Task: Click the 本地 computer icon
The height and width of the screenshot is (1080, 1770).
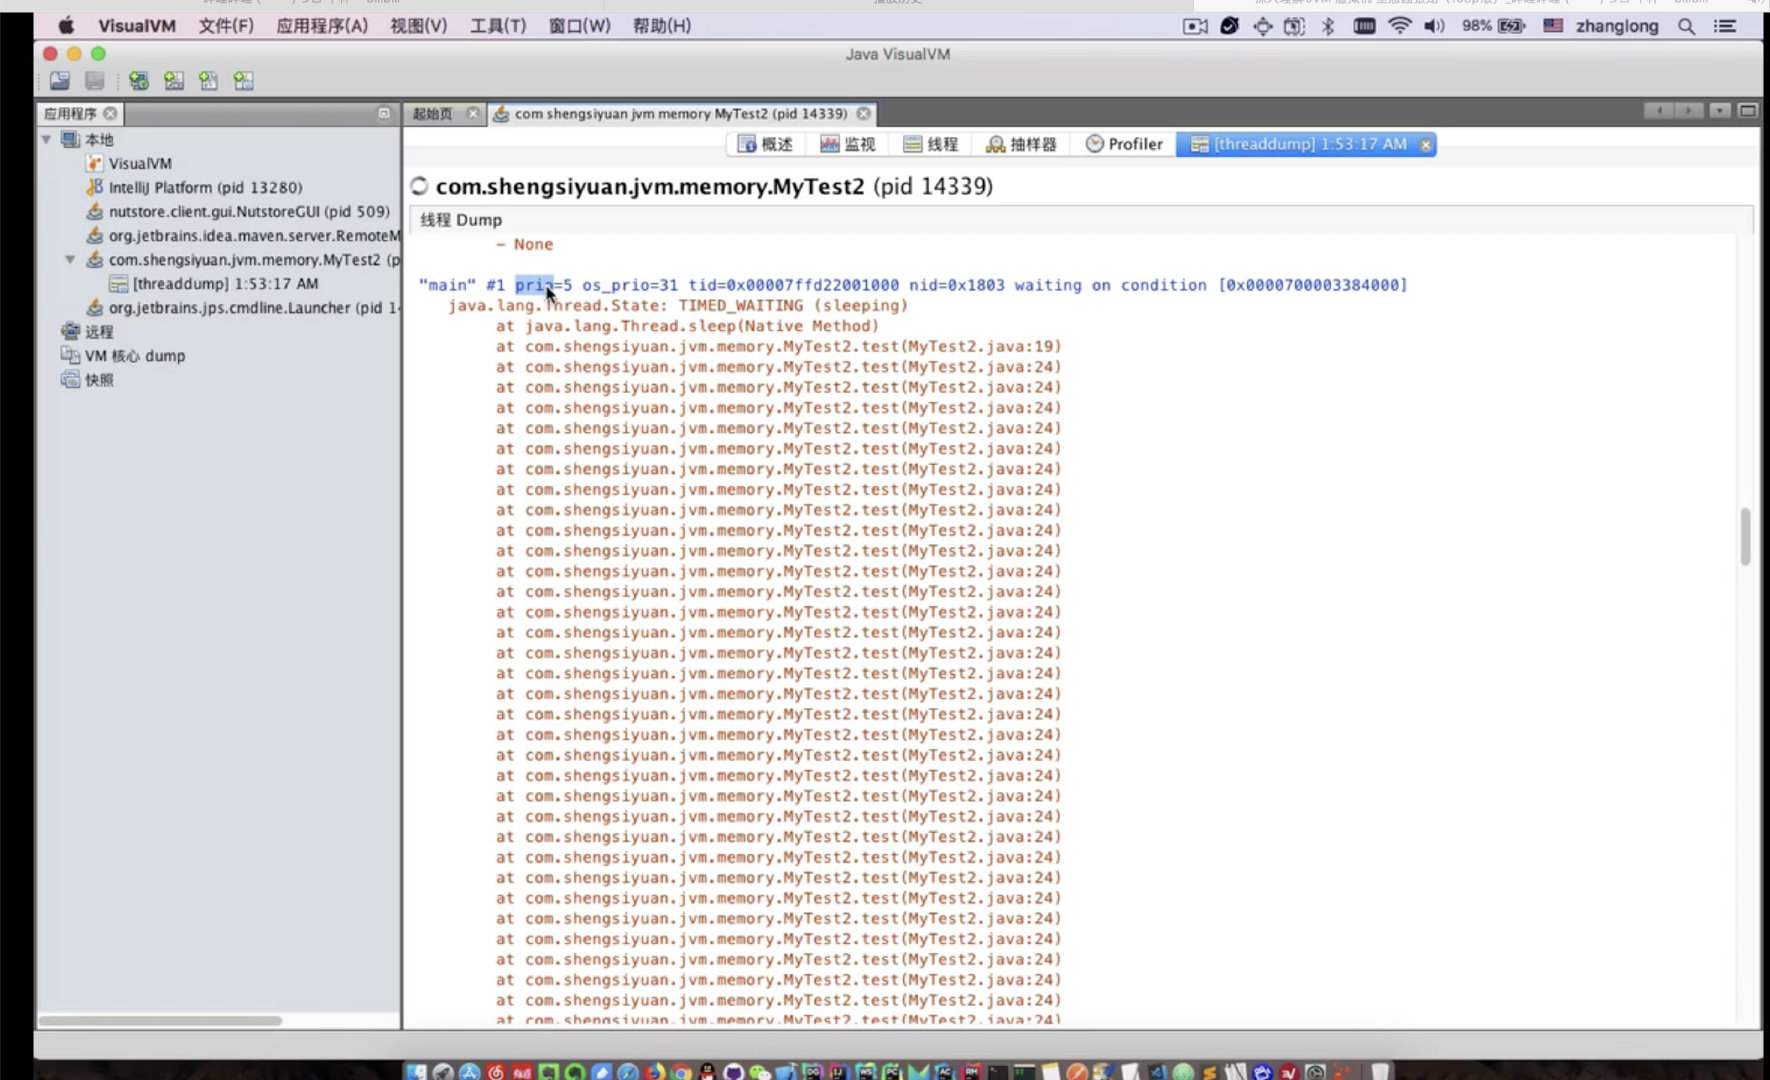Action: click(x=70, y=140)
